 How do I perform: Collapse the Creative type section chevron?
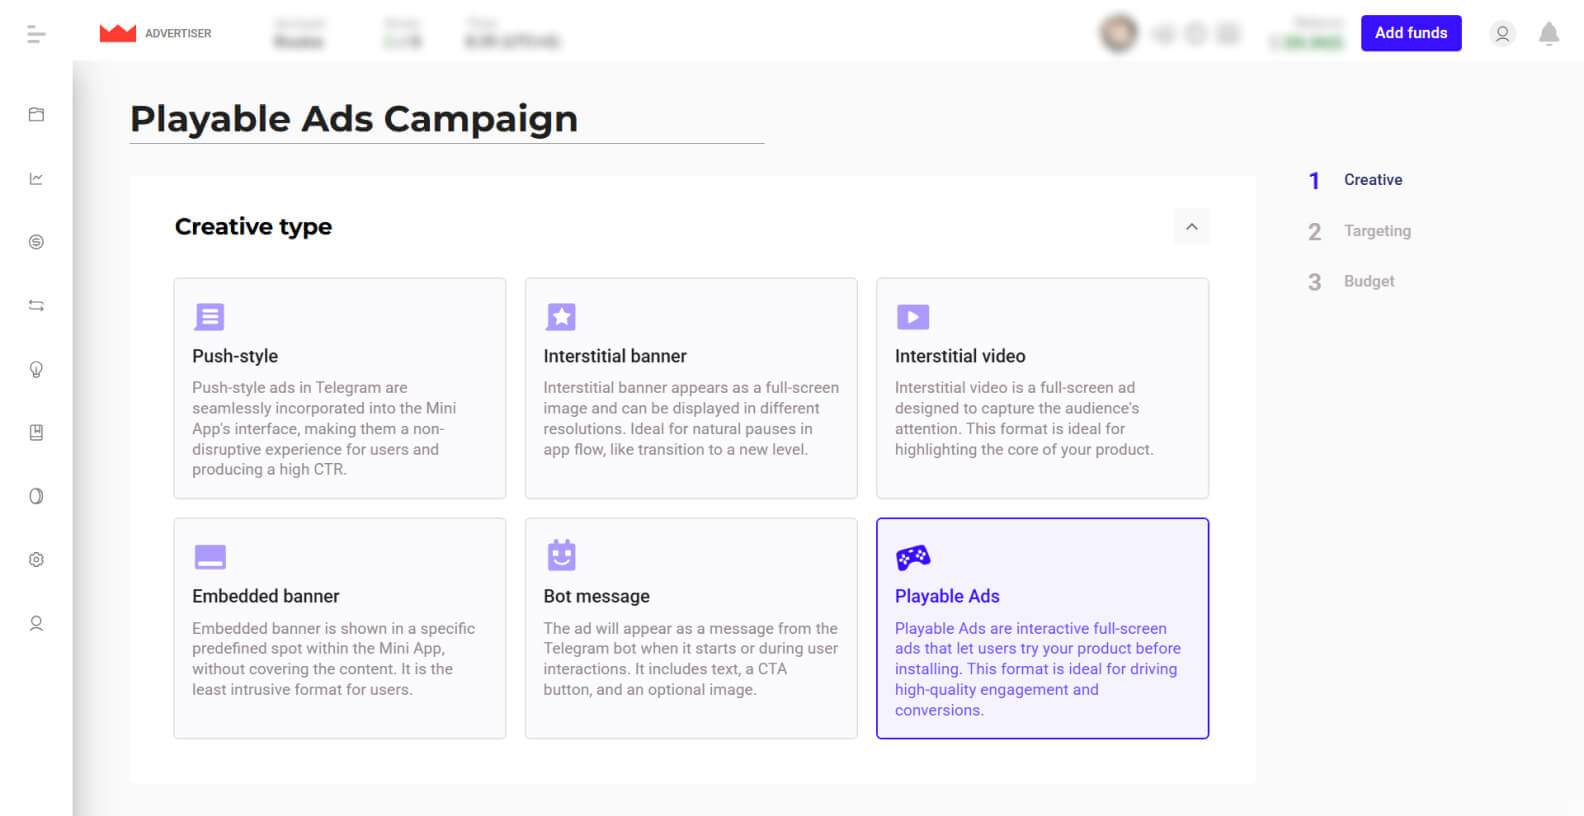click(x=1191, y=227)
